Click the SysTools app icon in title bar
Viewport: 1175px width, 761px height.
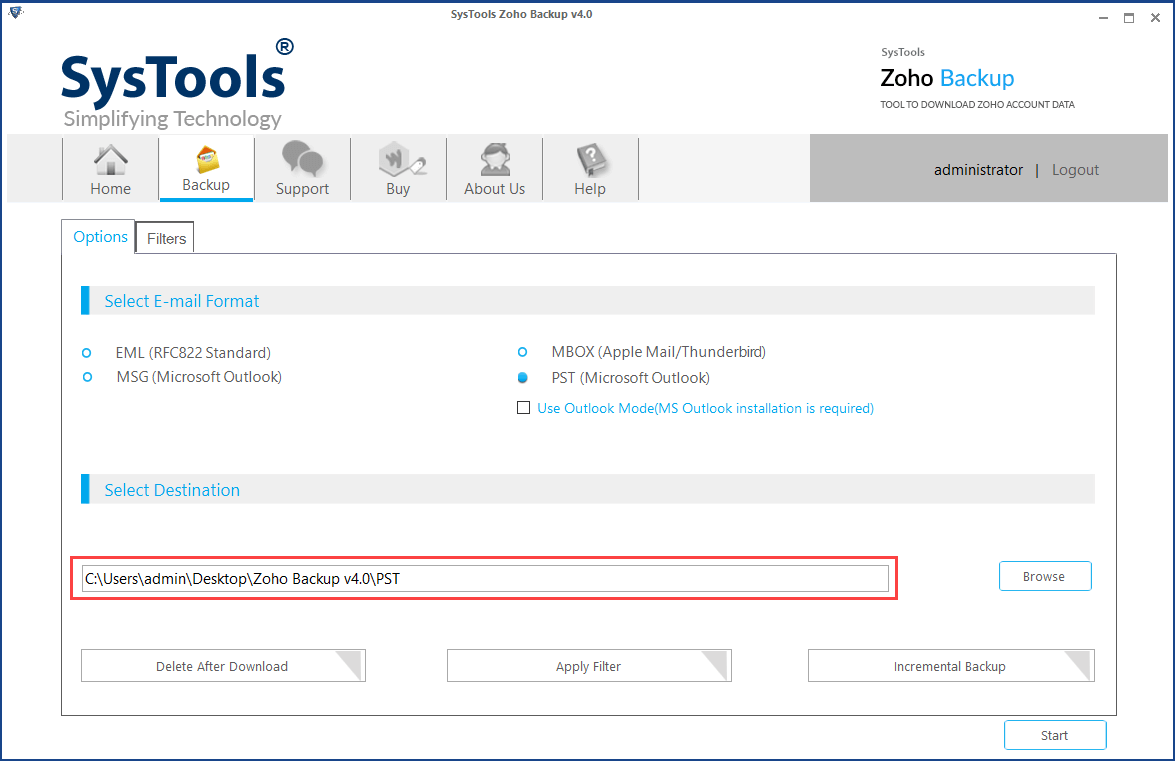[x=15, y=13]
